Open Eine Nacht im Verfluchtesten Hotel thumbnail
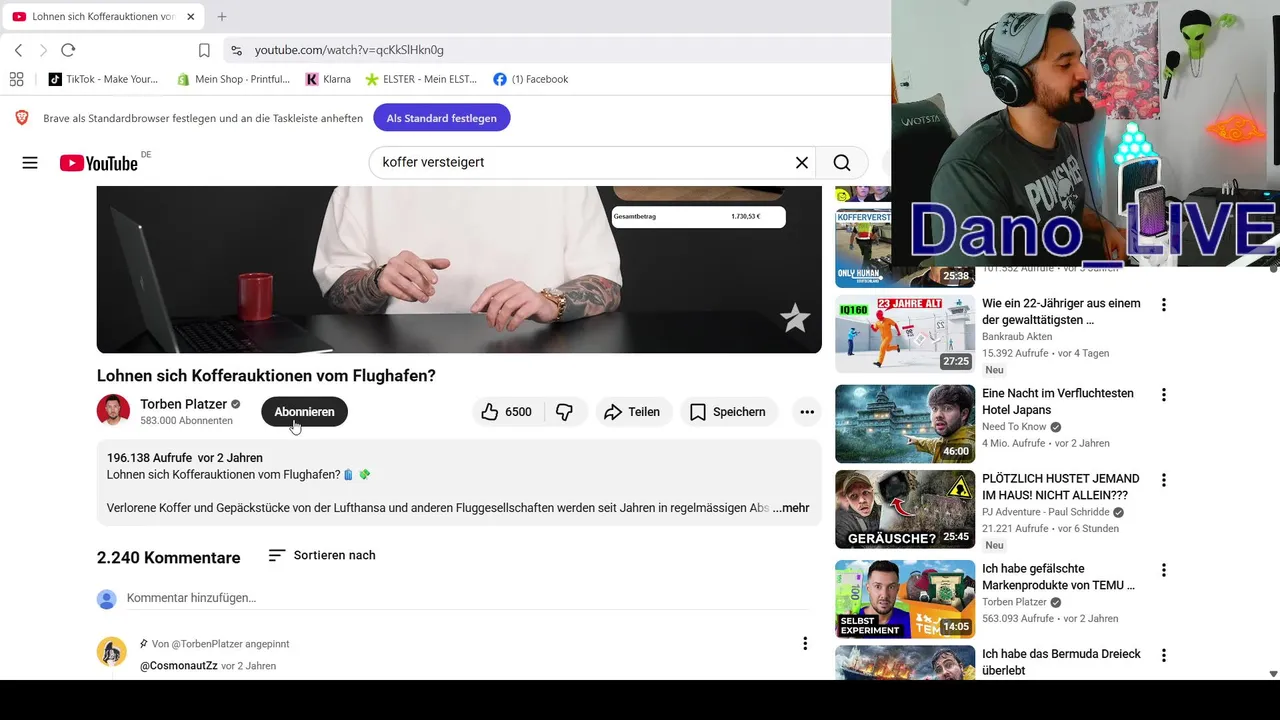Viewport: 1280px width, 720px height. 905,424
